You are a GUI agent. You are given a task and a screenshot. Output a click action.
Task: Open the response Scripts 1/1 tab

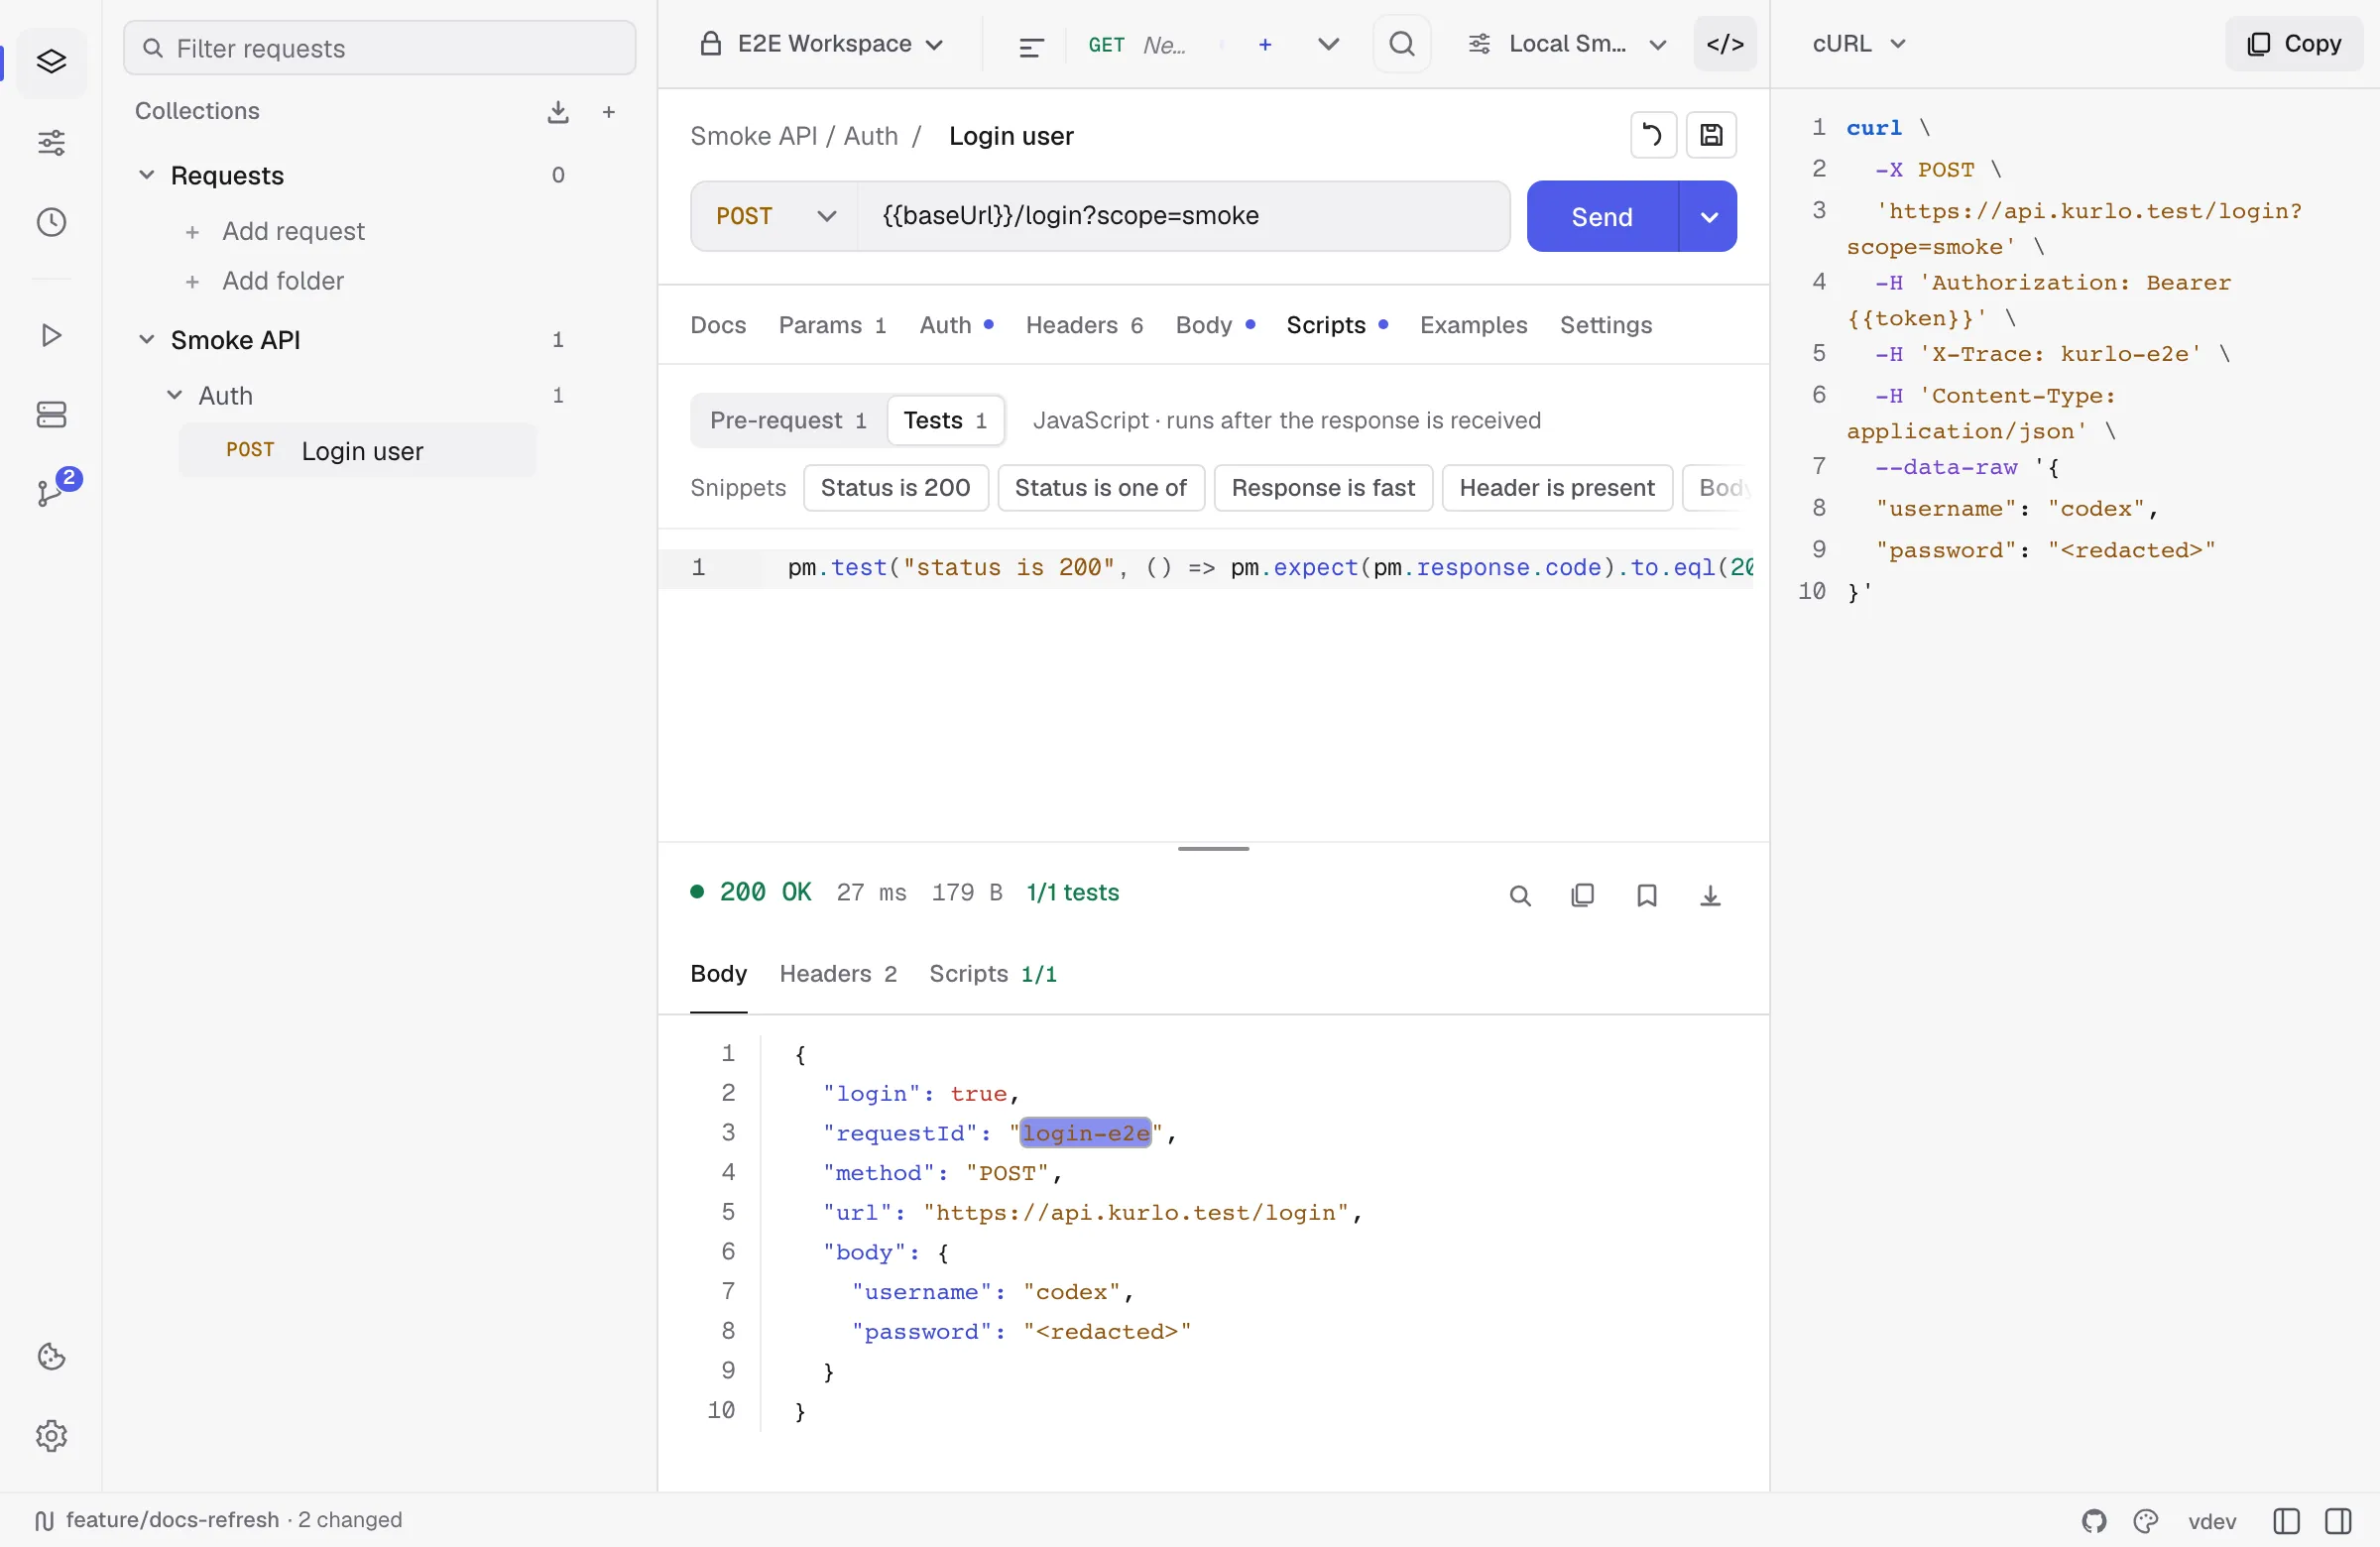992,974
